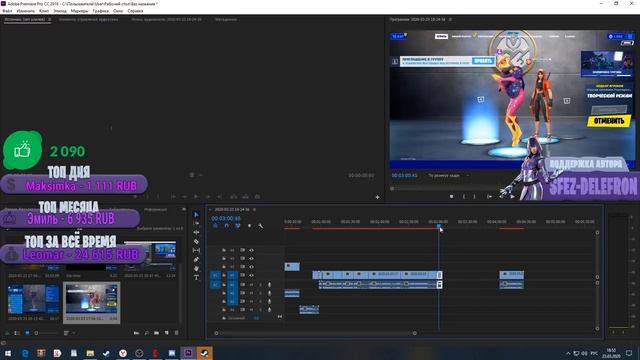Click the Add Marker icon in the timeline header
The width and height of the screenshot is (640, 360).
tap(249, 226)
